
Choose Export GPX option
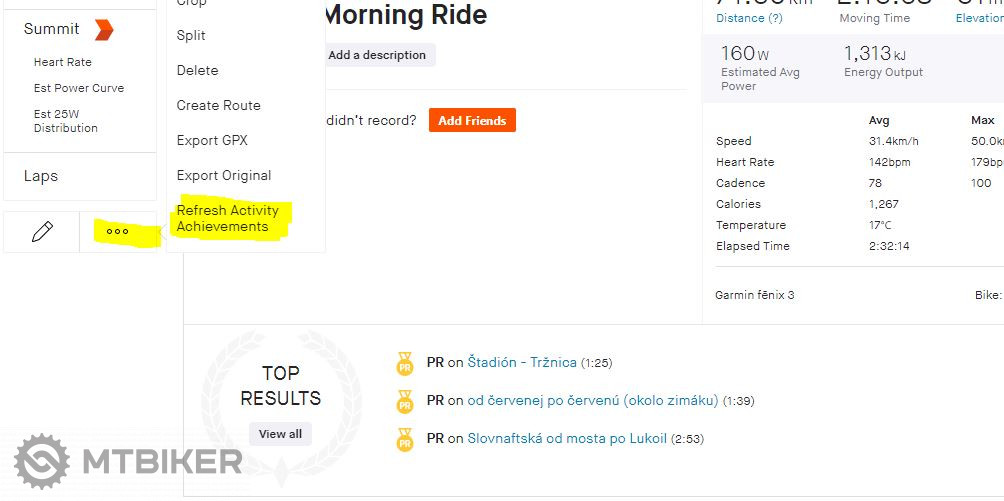212,140
